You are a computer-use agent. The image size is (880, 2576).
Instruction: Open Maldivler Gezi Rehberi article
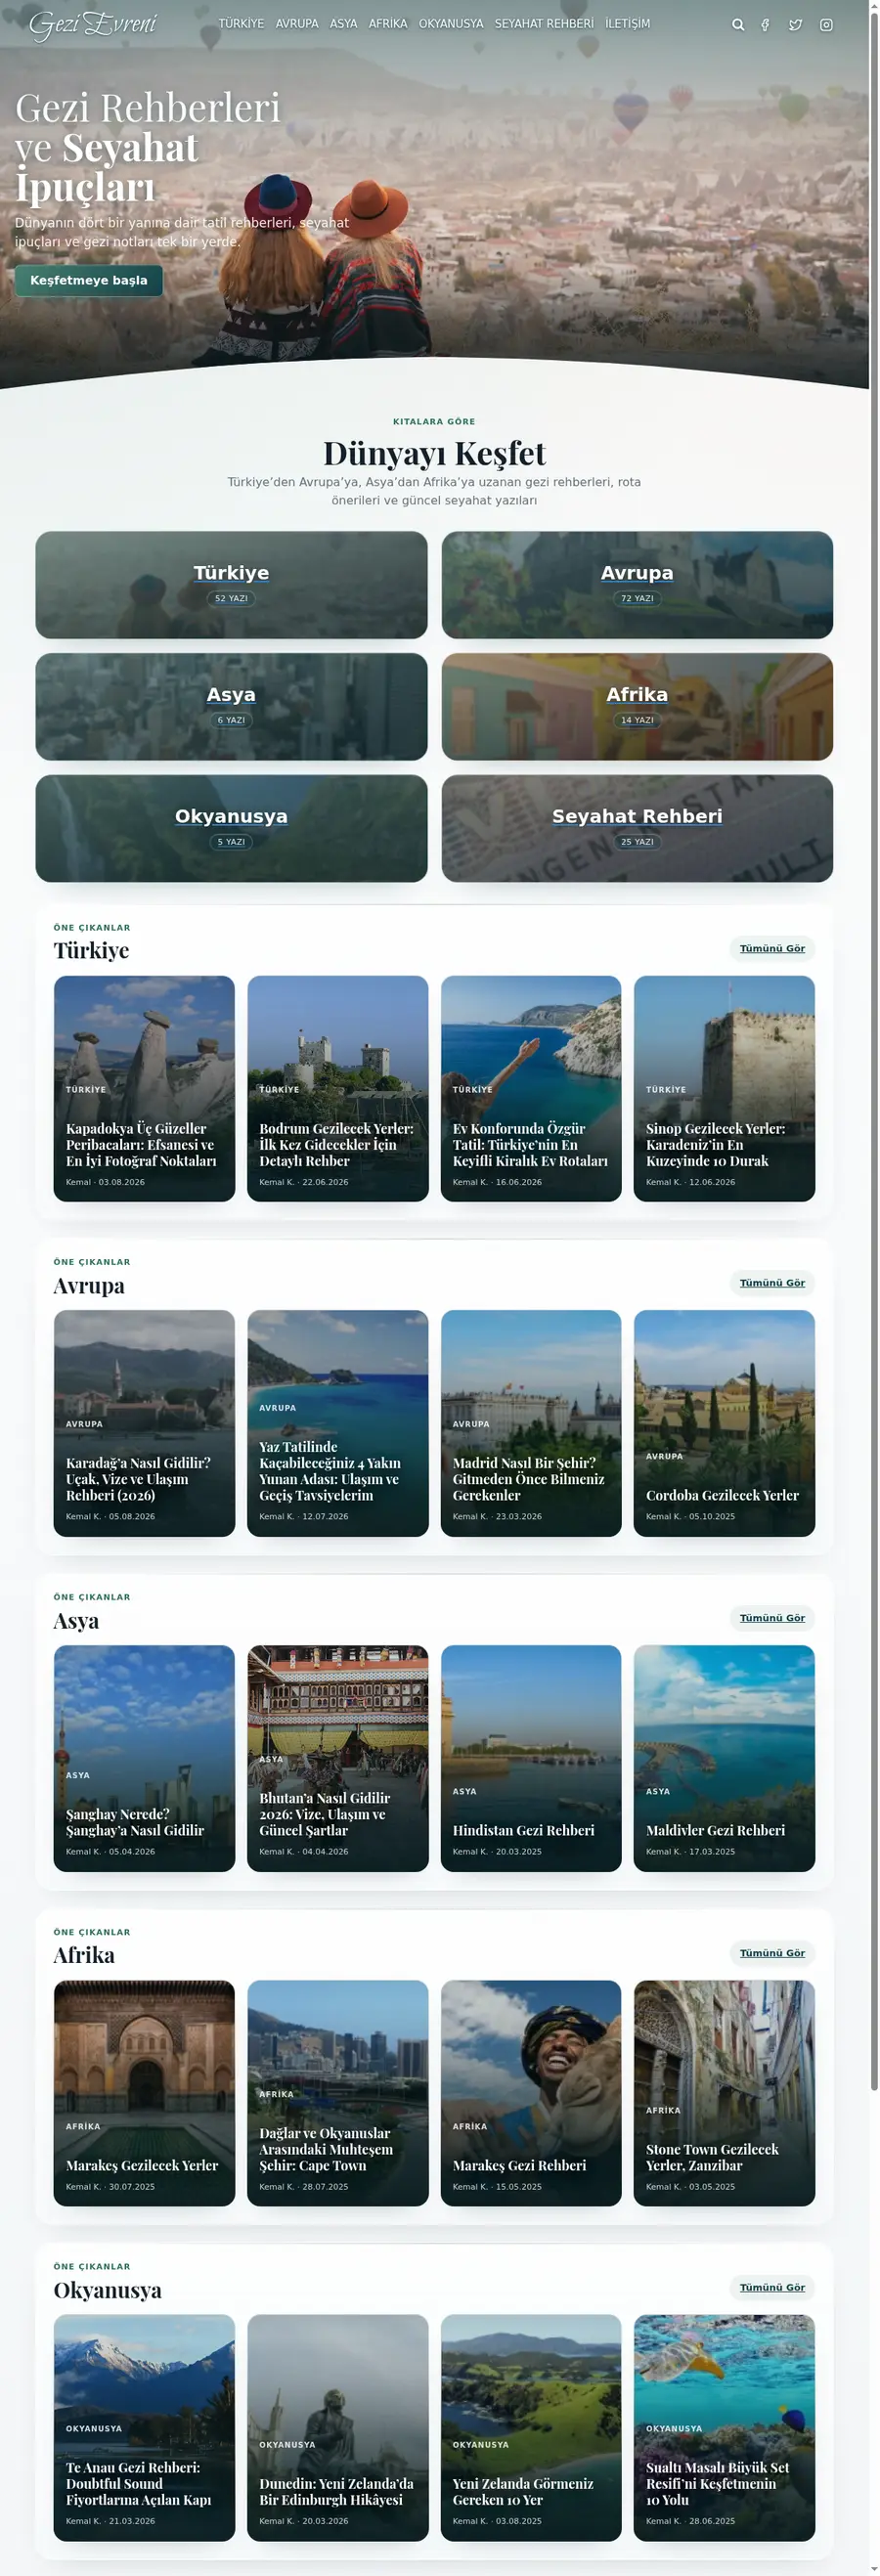[x=724, y=1758]
